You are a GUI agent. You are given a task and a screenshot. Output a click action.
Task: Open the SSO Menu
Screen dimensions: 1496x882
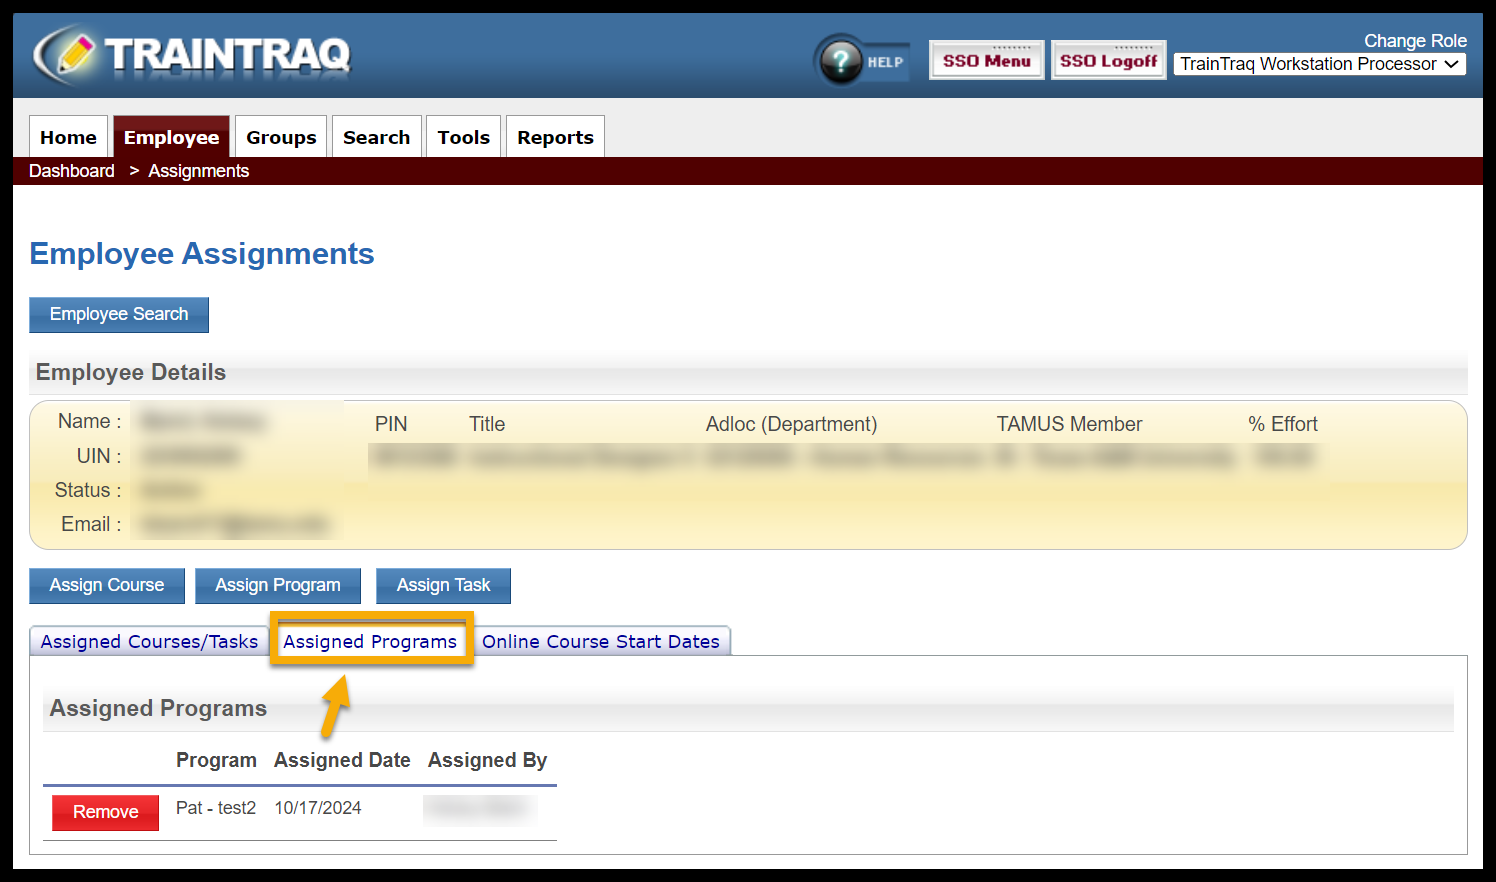tap(986, 61)
